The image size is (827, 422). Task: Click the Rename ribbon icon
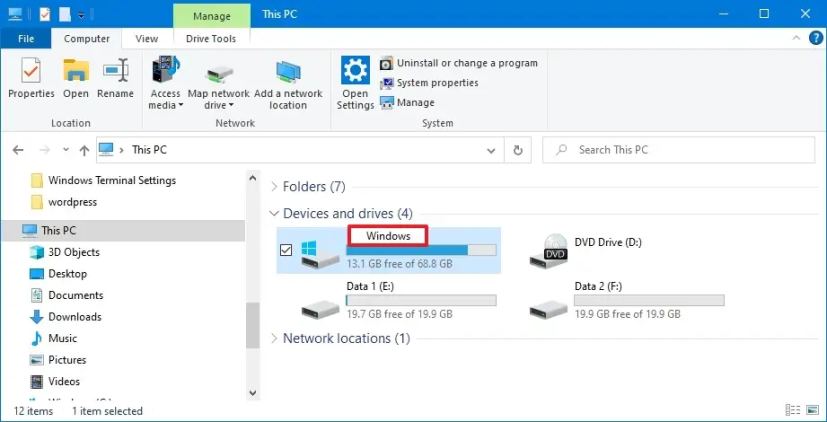(115, 78)
